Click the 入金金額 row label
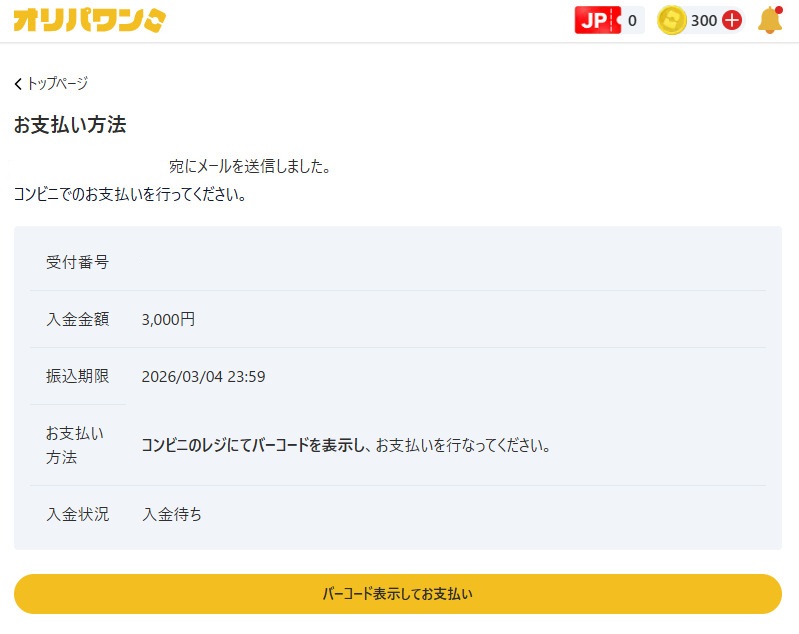The width and height of the screenshot is (799, 634). point(77,320)
